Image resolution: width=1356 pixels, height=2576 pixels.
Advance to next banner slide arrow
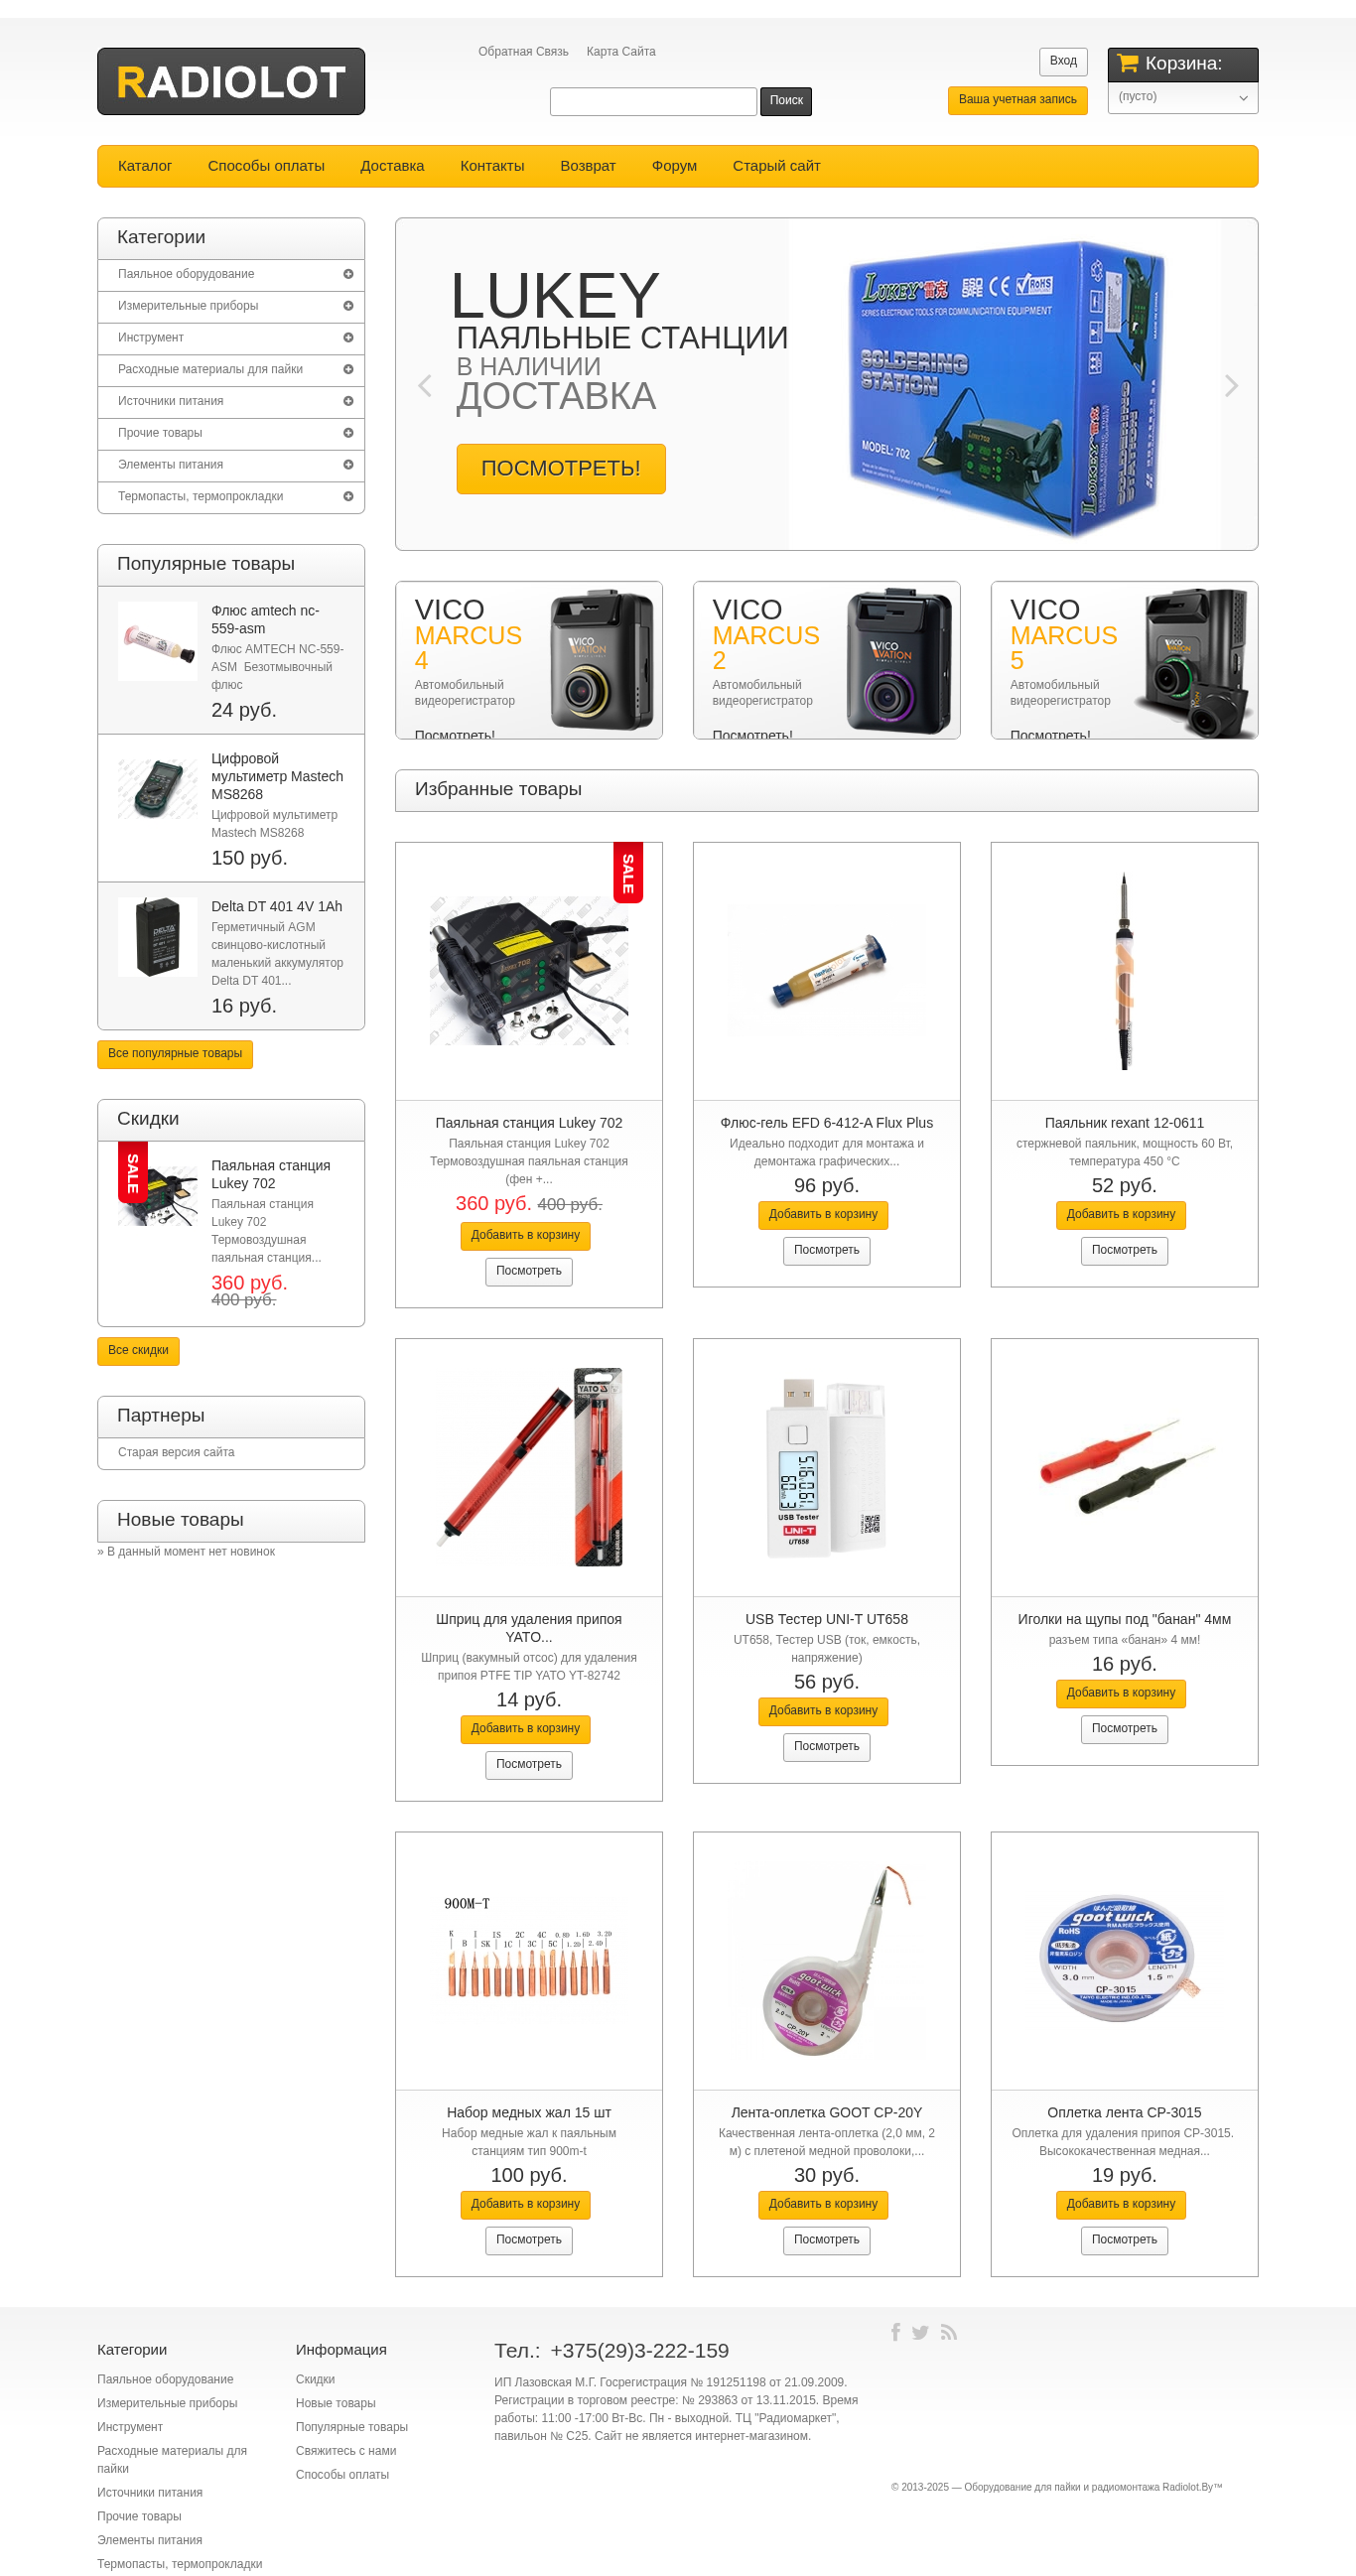(1231, 385)
